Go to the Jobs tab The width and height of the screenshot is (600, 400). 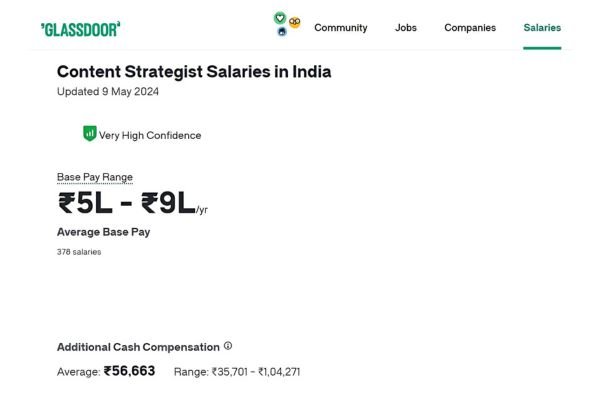pyautogui.click(x=406, y=28)
